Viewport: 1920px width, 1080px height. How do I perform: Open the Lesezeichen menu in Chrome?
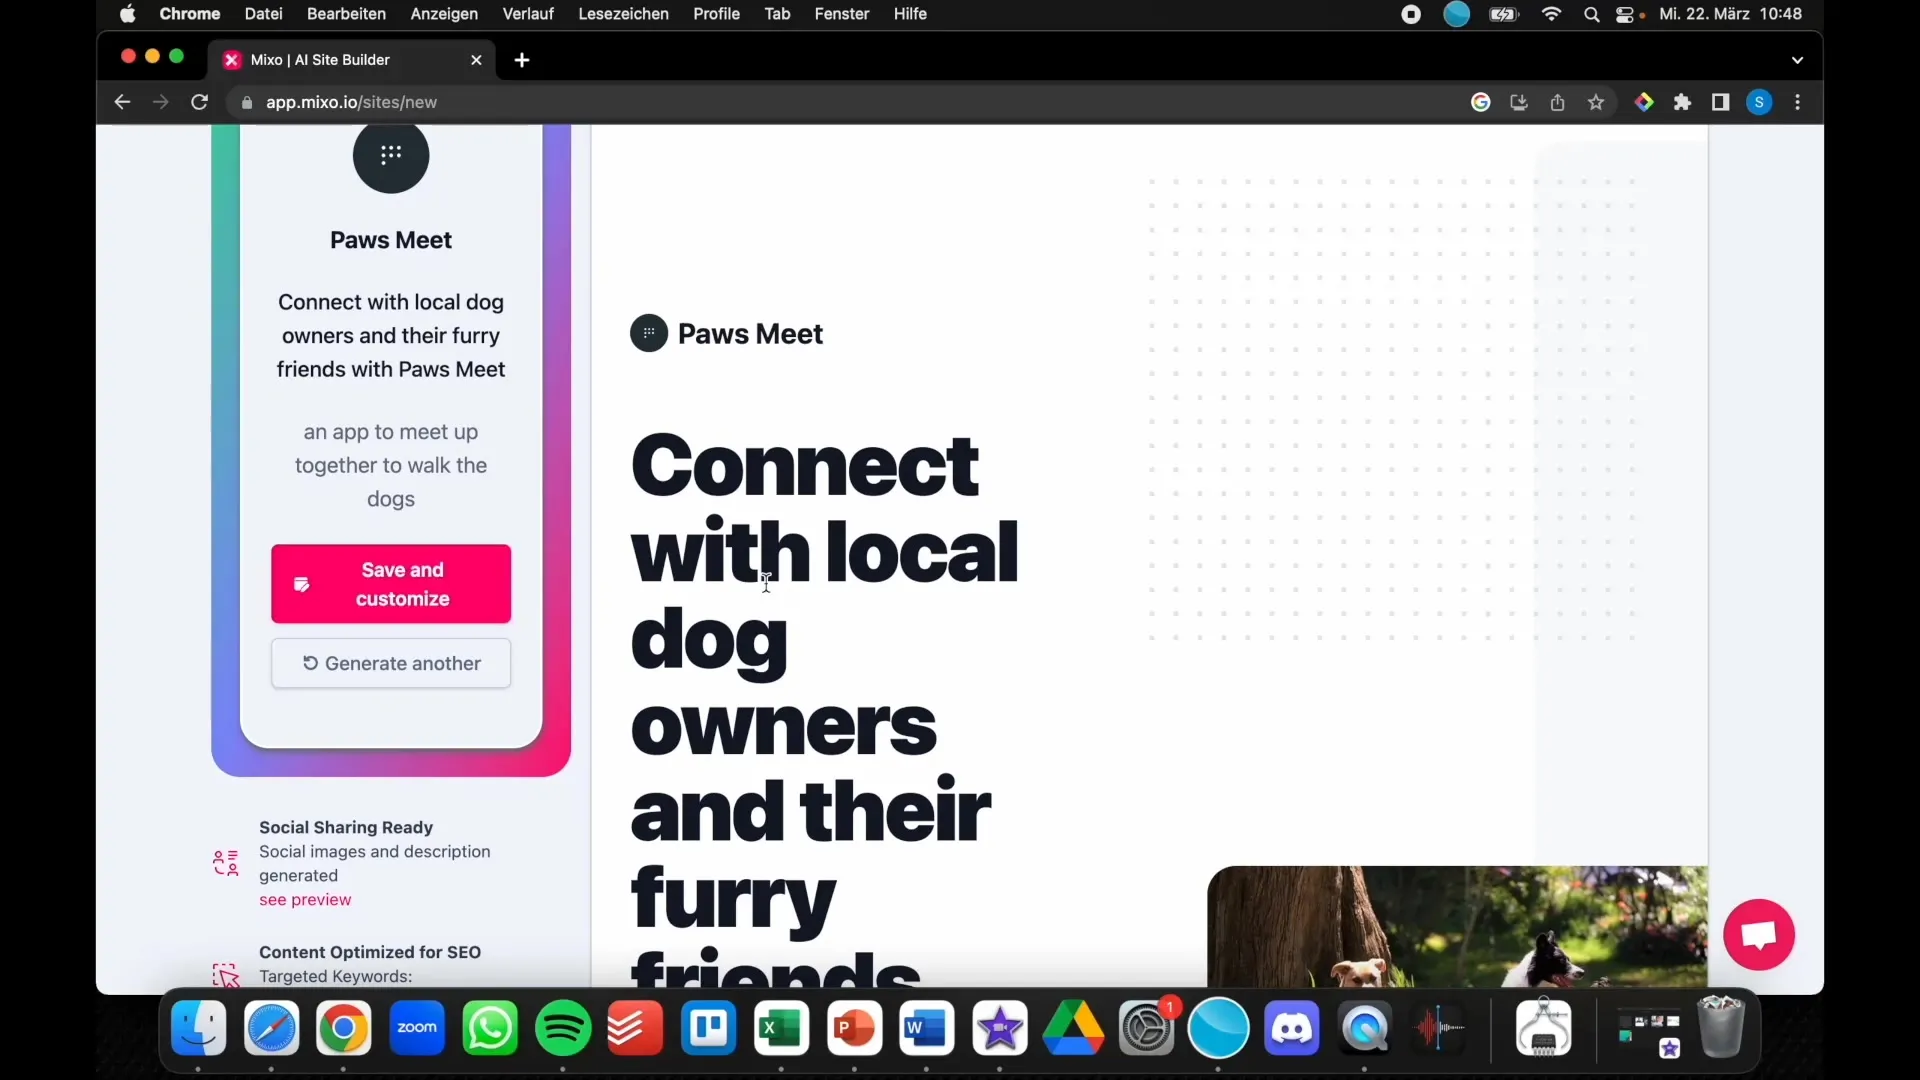tap(621, 13)
